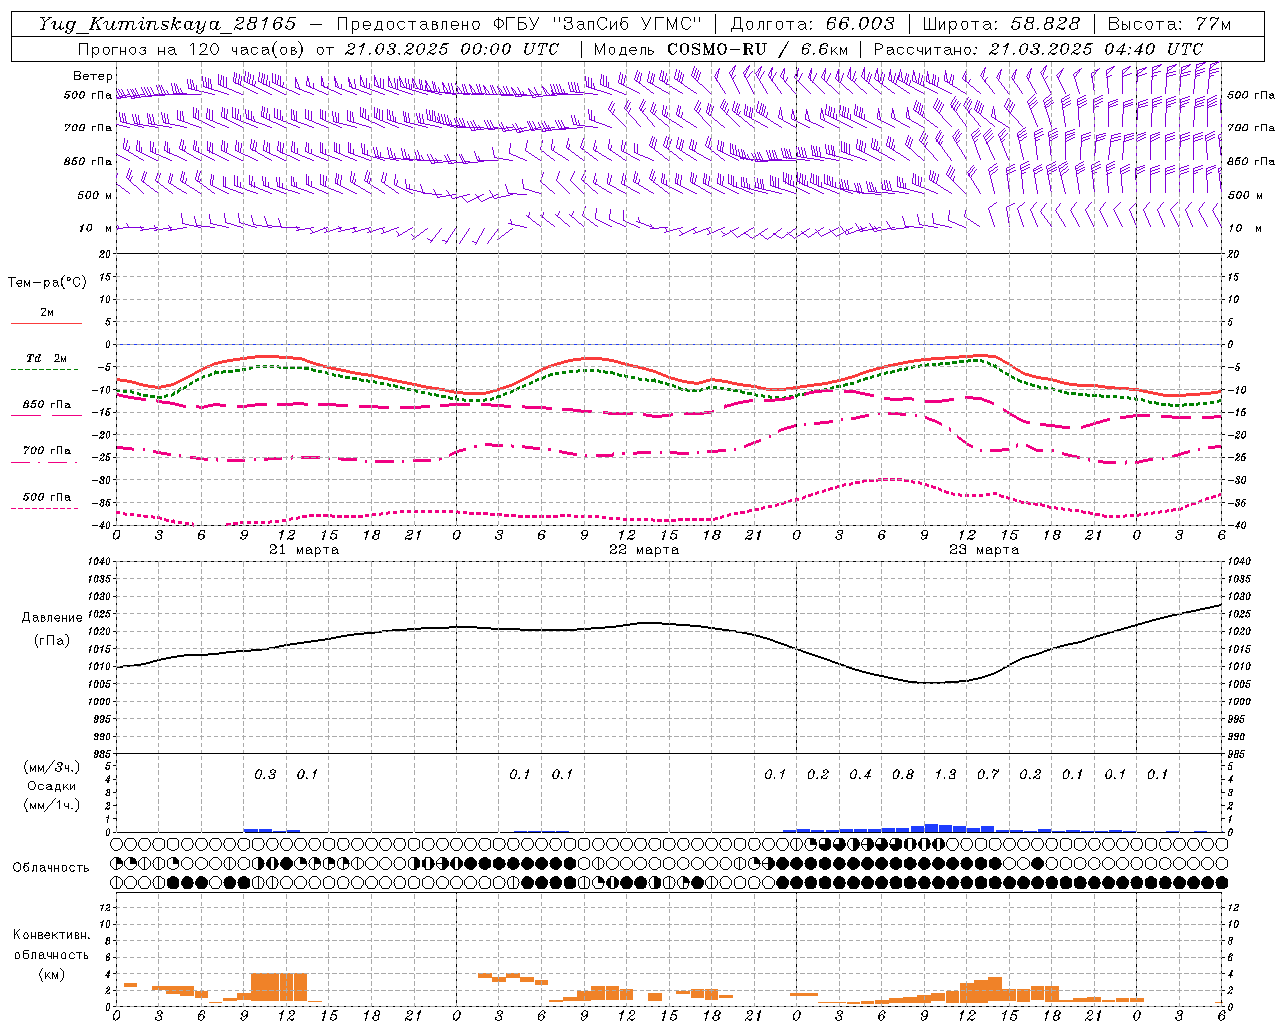Click the station title Yug_Kuminskaya_28165
The width and height of the screenshot is (1280, 1024).
click(x=167, y=24)
